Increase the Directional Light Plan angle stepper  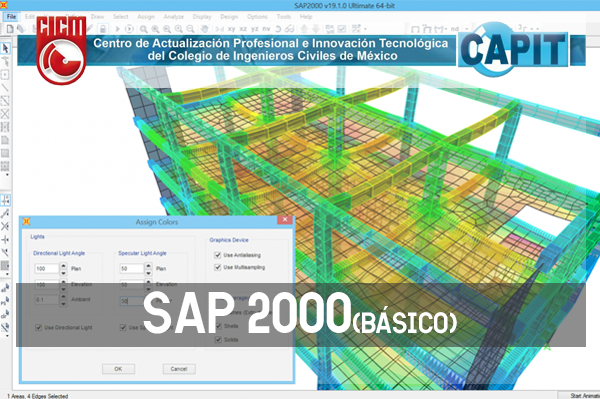pyautogui.click(x=64, y=265)
